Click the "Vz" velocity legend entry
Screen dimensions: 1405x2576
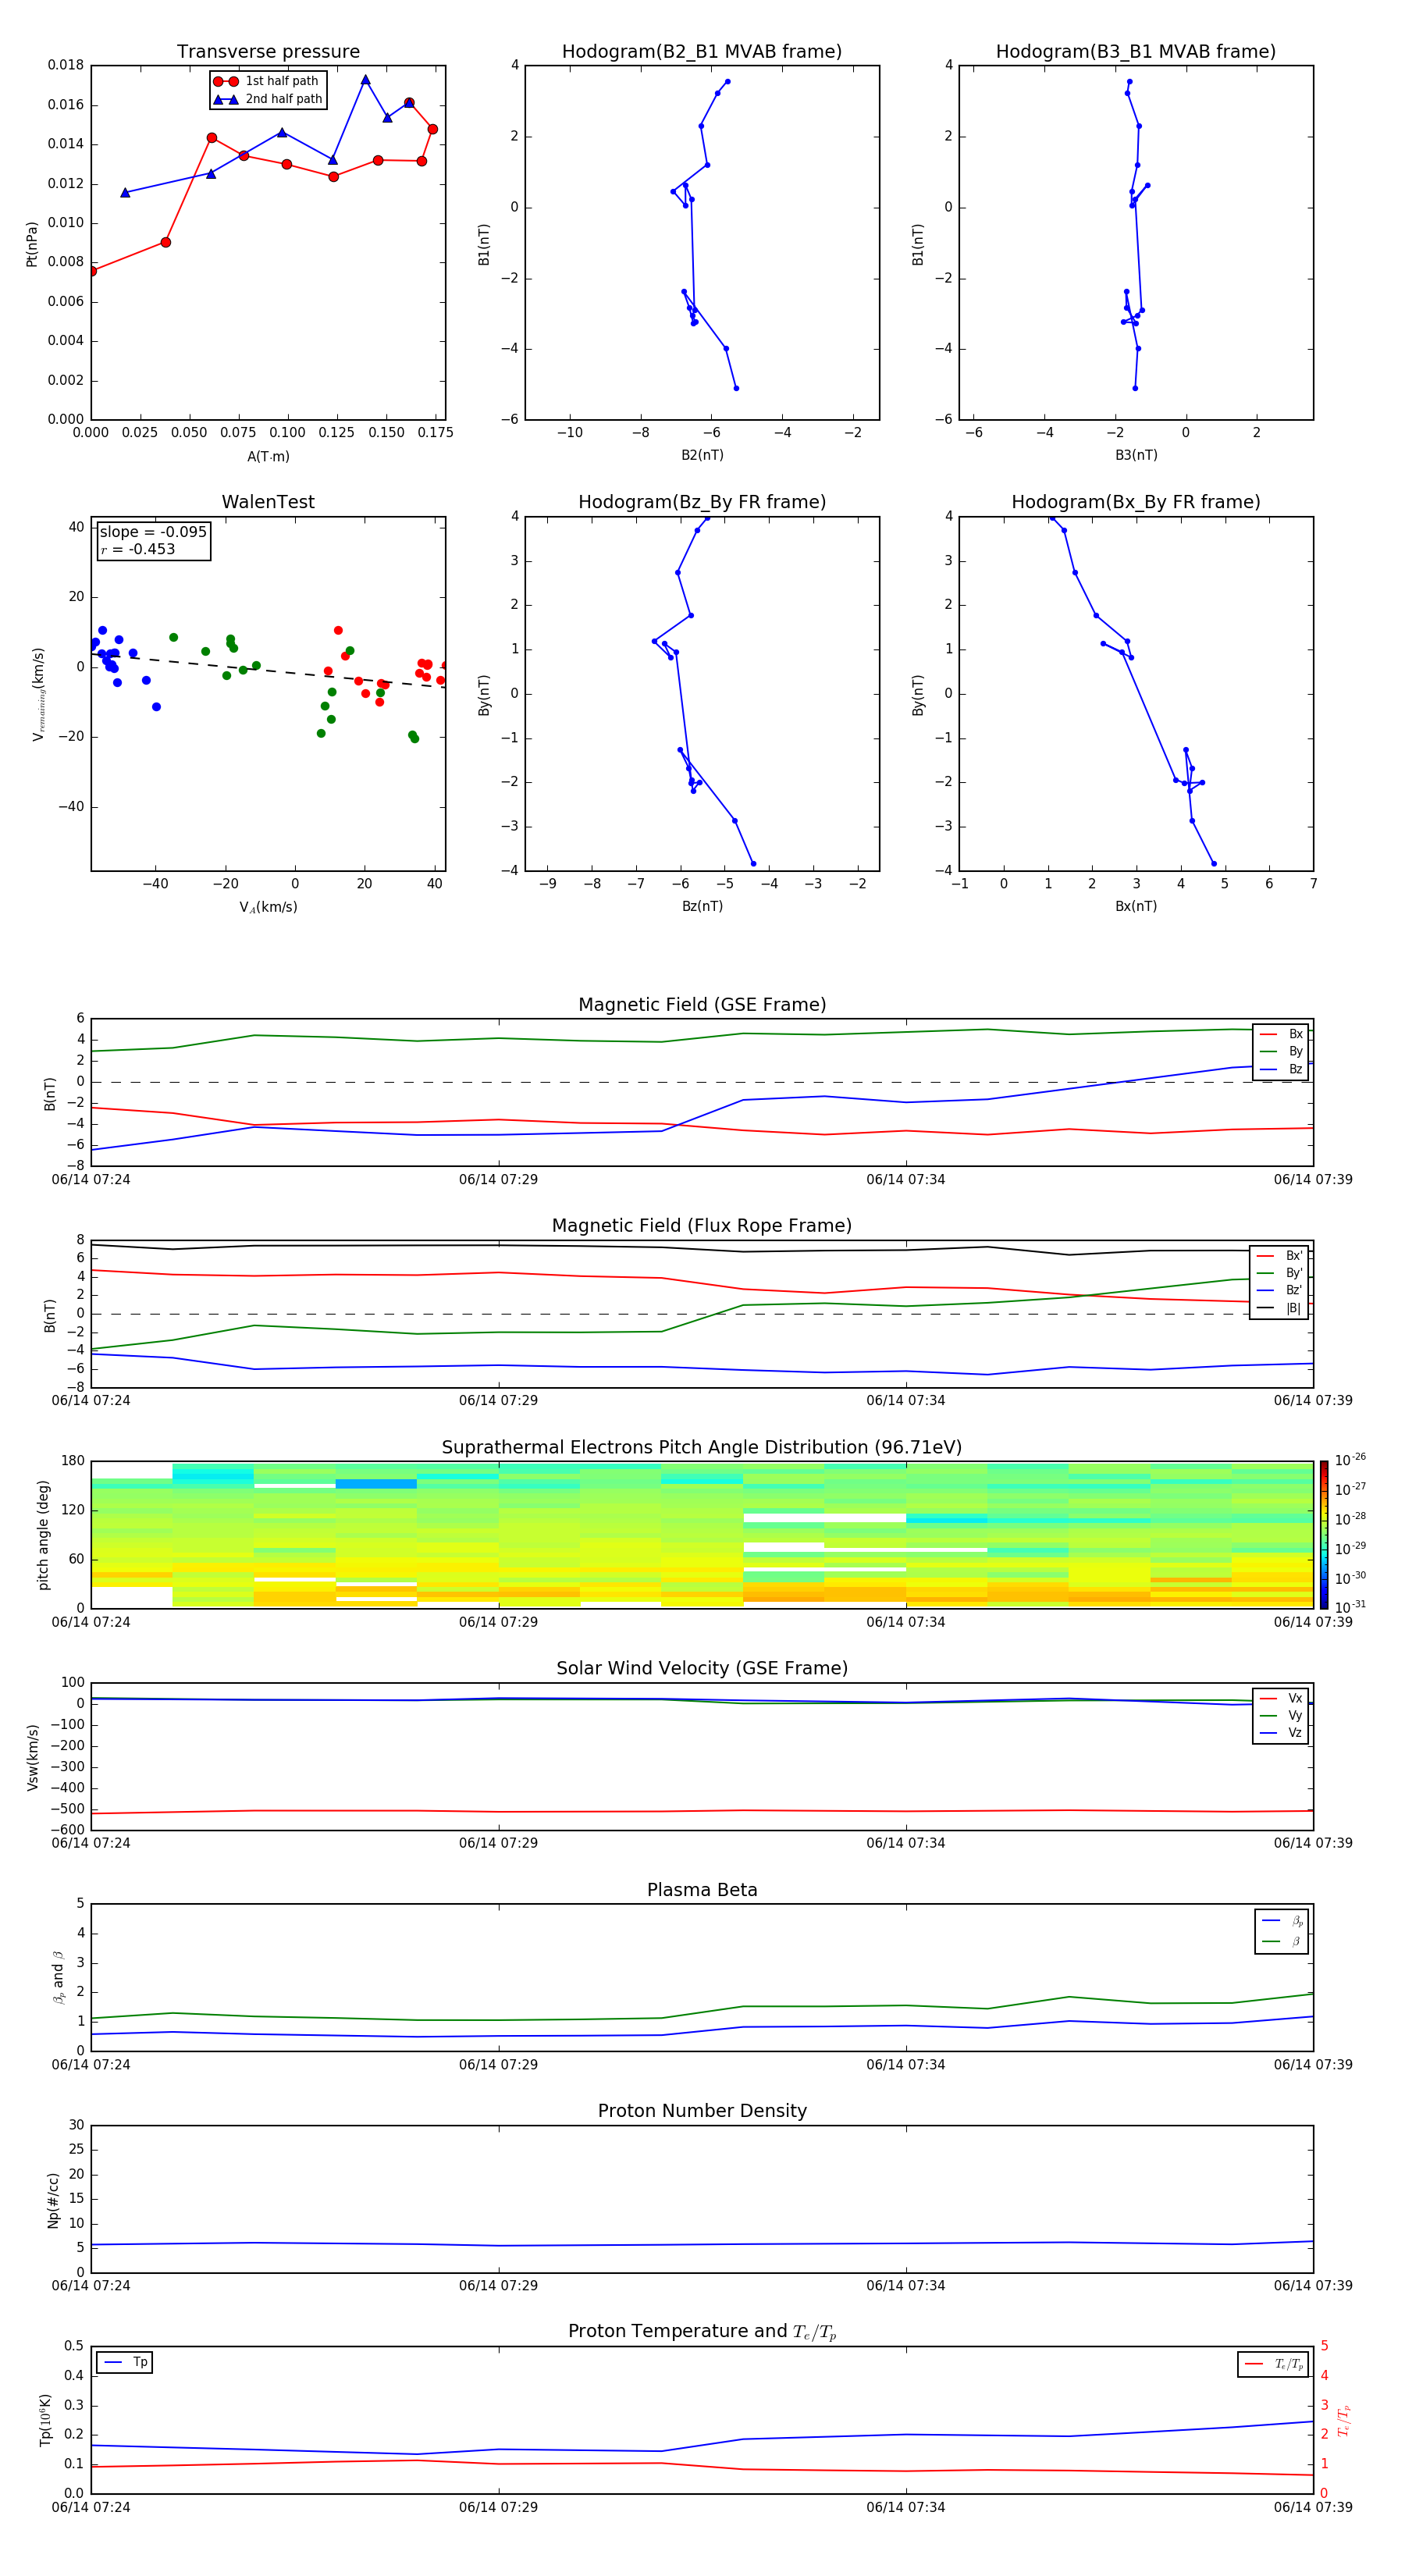click(x=1281, y=1733)
